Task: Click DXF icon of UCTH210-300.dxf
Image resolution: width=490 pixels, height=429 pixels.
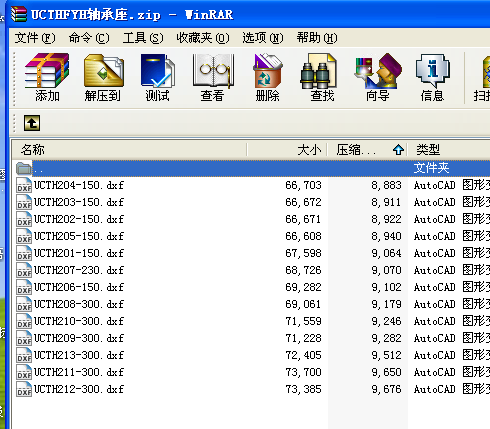Action: click(24, 321)
